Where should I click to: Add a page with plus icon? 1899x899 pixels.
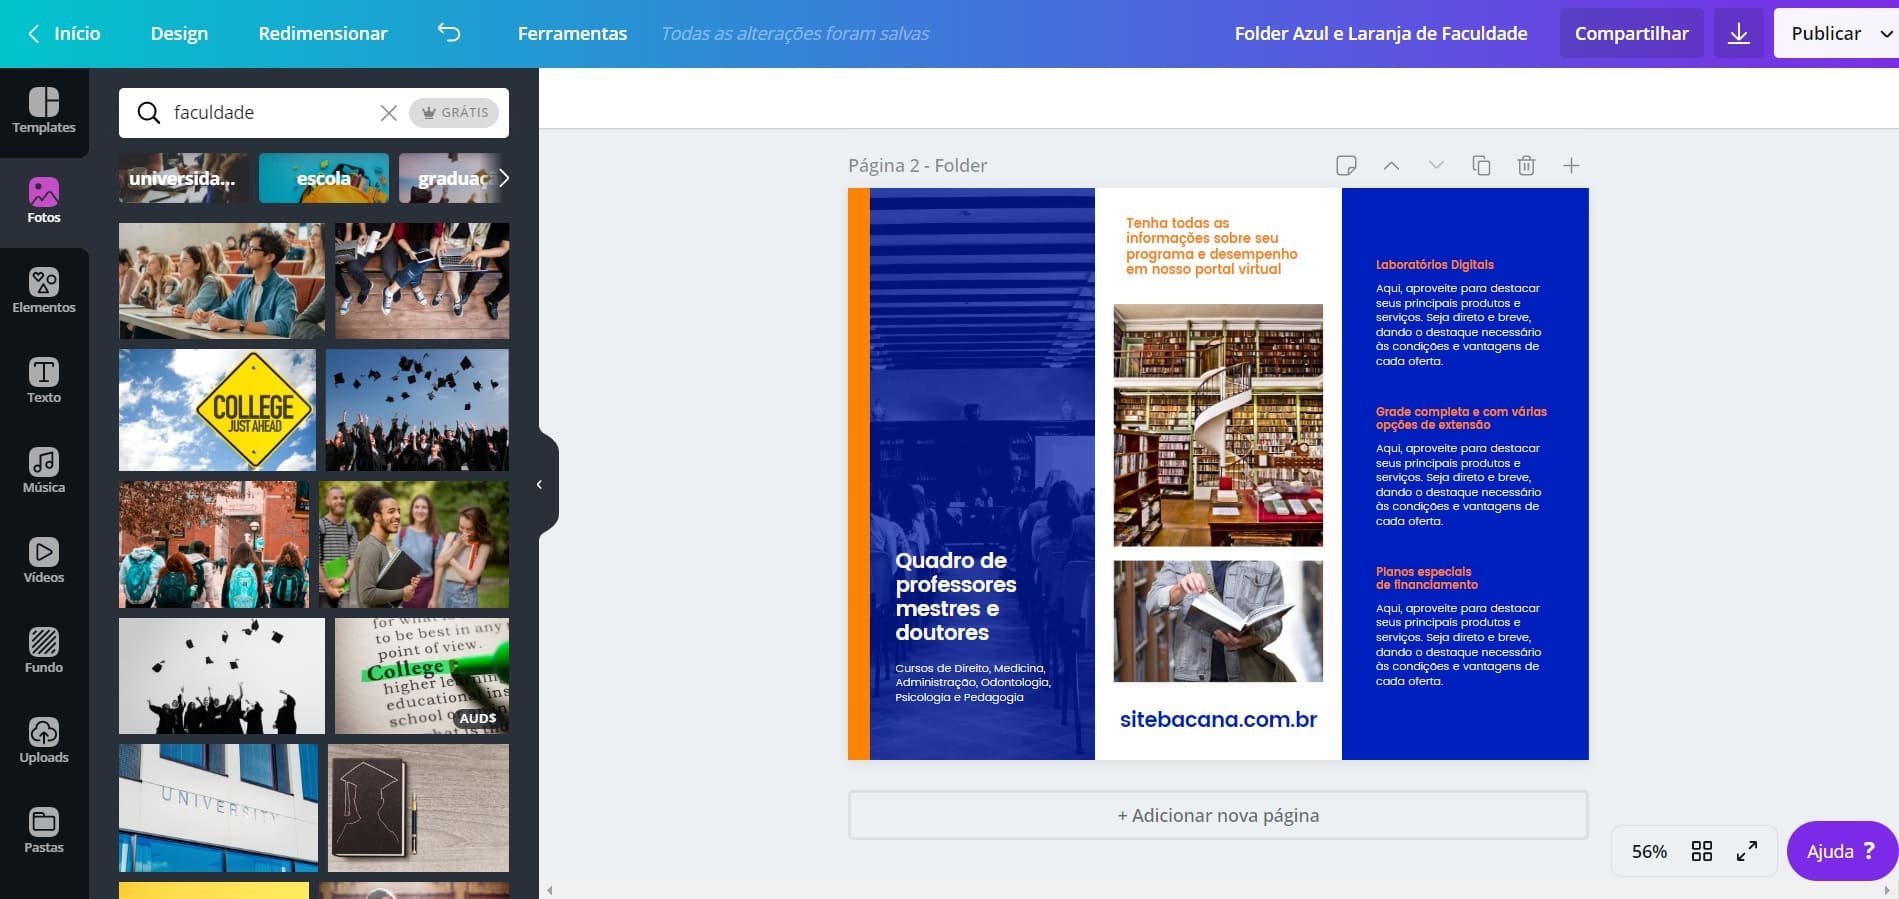coord(1571,166)
